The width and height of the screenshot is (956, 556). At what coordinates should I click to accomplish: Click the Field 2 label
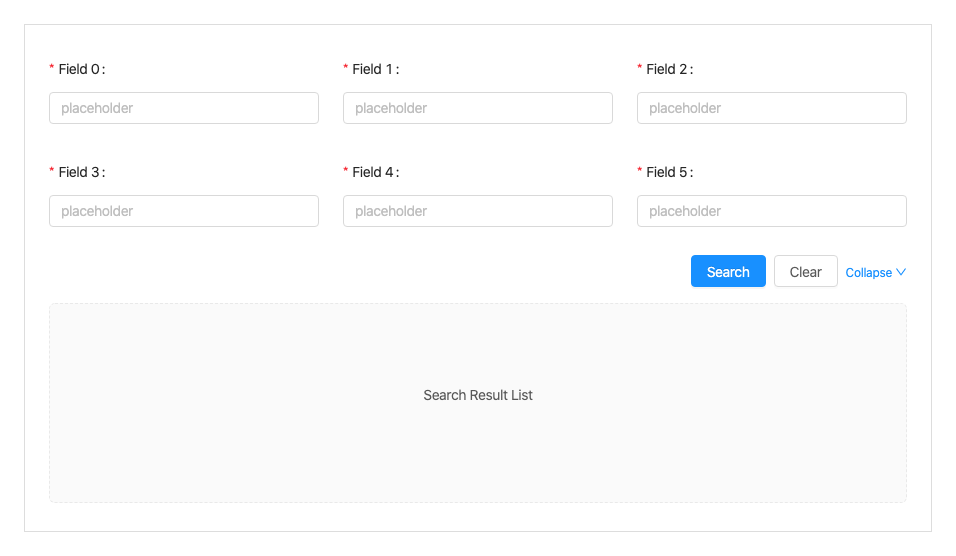coord(668,69)
